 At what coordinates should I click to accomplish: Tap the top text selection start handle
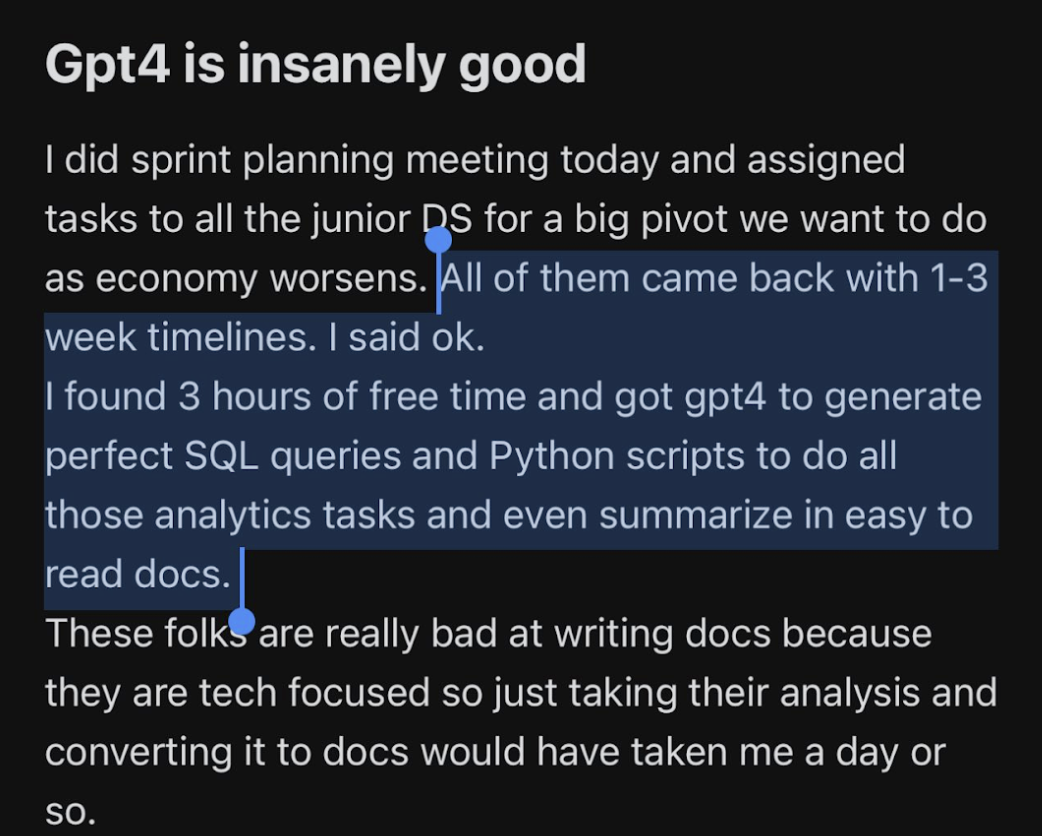coord(438,240)
